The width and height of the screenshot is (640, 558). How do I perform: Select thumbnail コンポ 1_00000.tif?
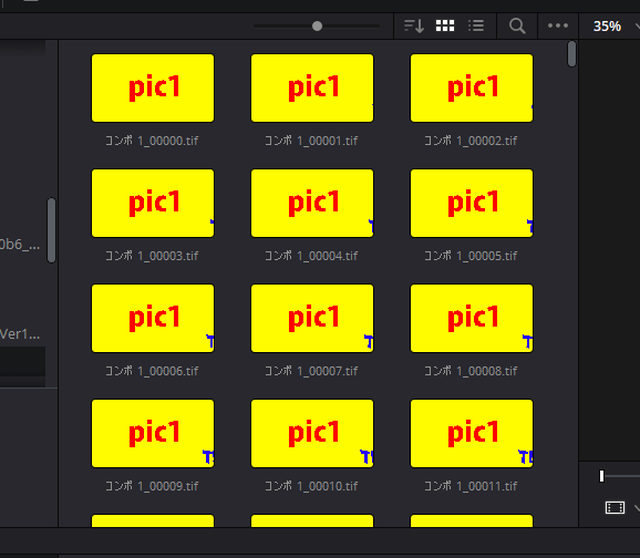(153, 88)
